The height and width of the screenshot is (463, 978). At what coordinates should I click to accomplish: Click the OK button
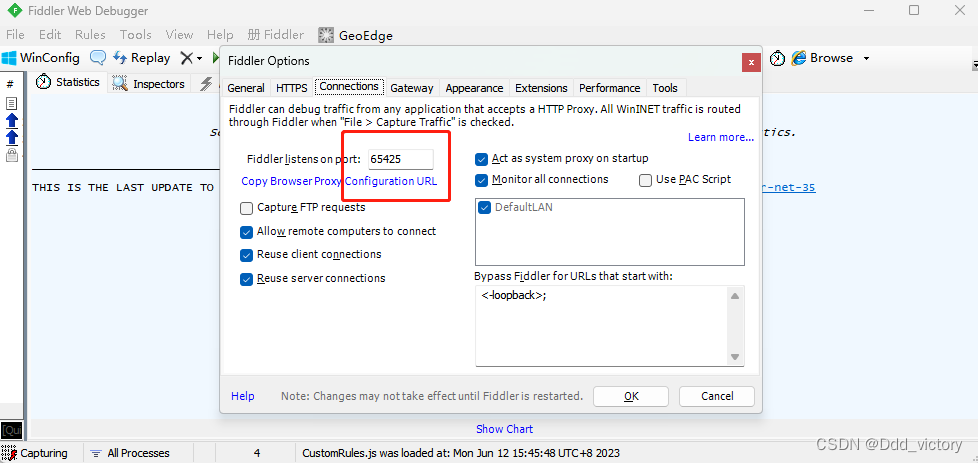[631, 396]
